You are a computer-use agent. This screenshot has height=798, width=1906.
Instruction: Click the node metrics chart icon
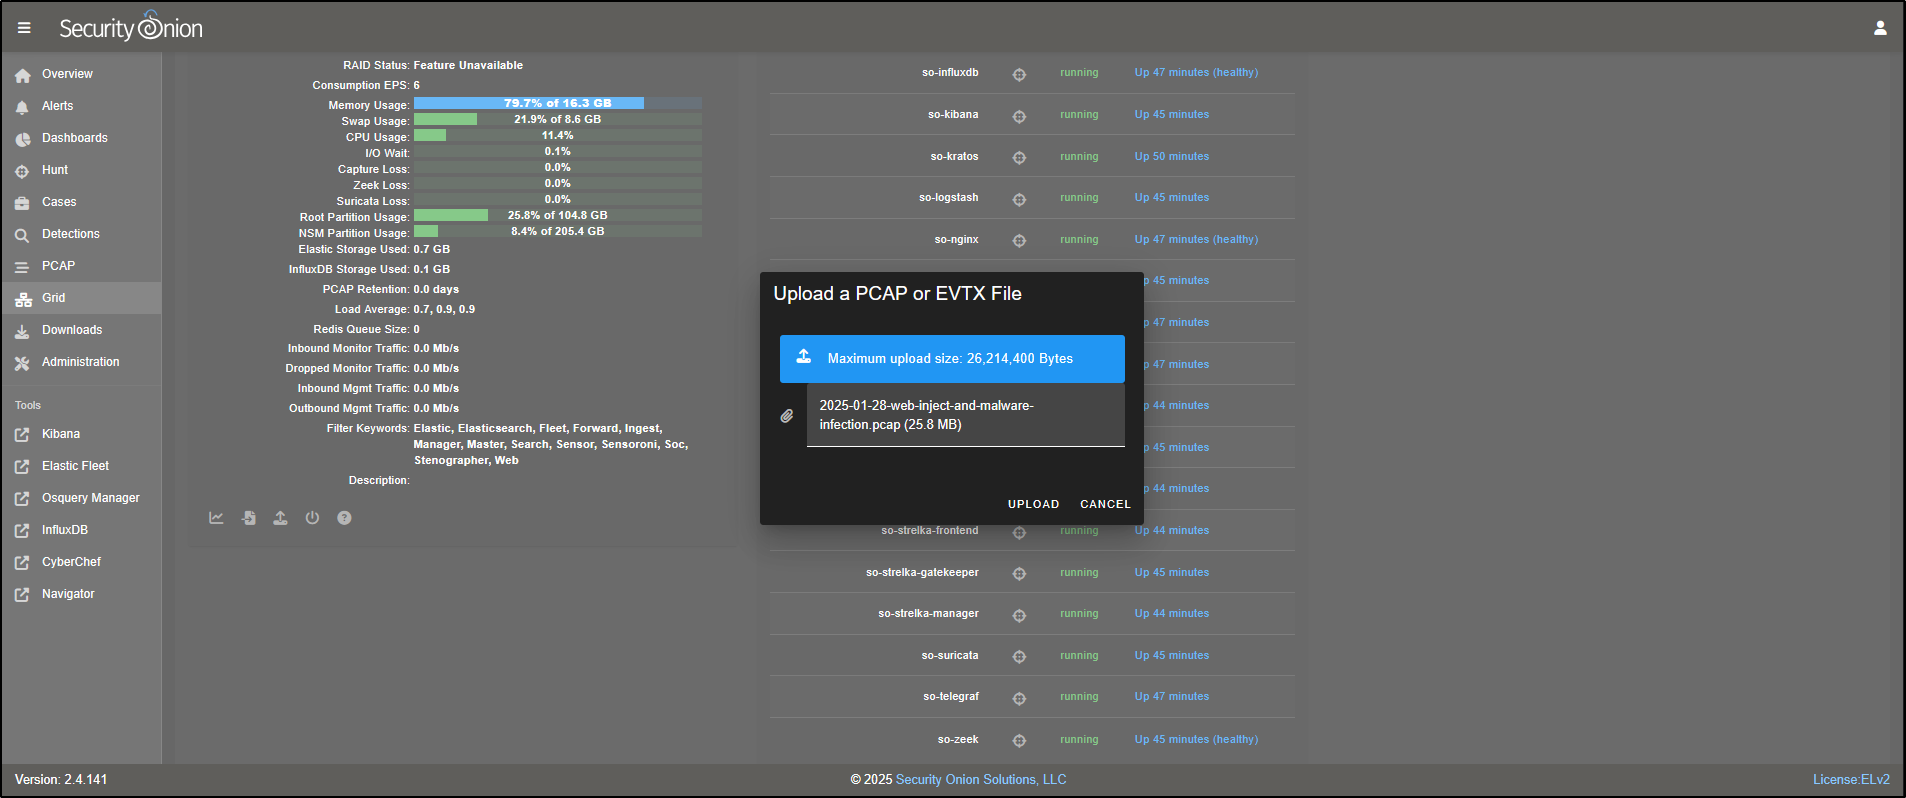216,518
